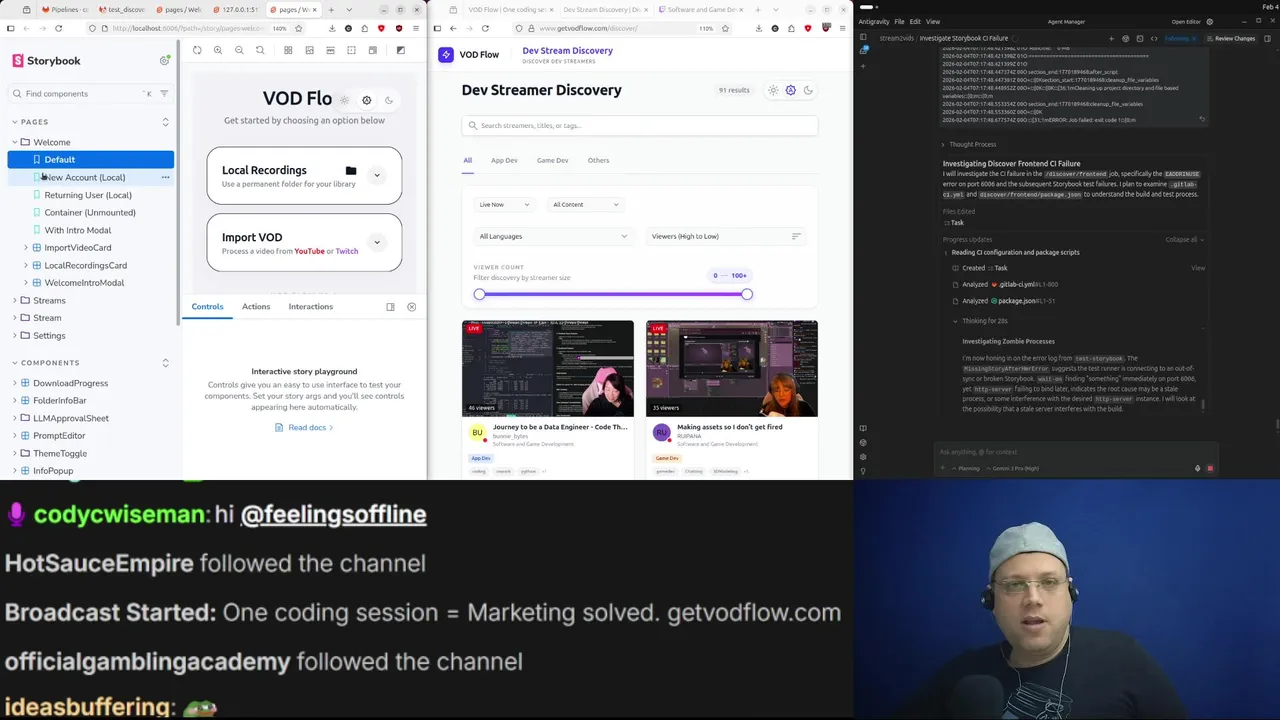Image resolution: width=1280 pixels, height=720 pixels.
Task: Open more options for New Account (Local)
Action: (x=165, y=177)
